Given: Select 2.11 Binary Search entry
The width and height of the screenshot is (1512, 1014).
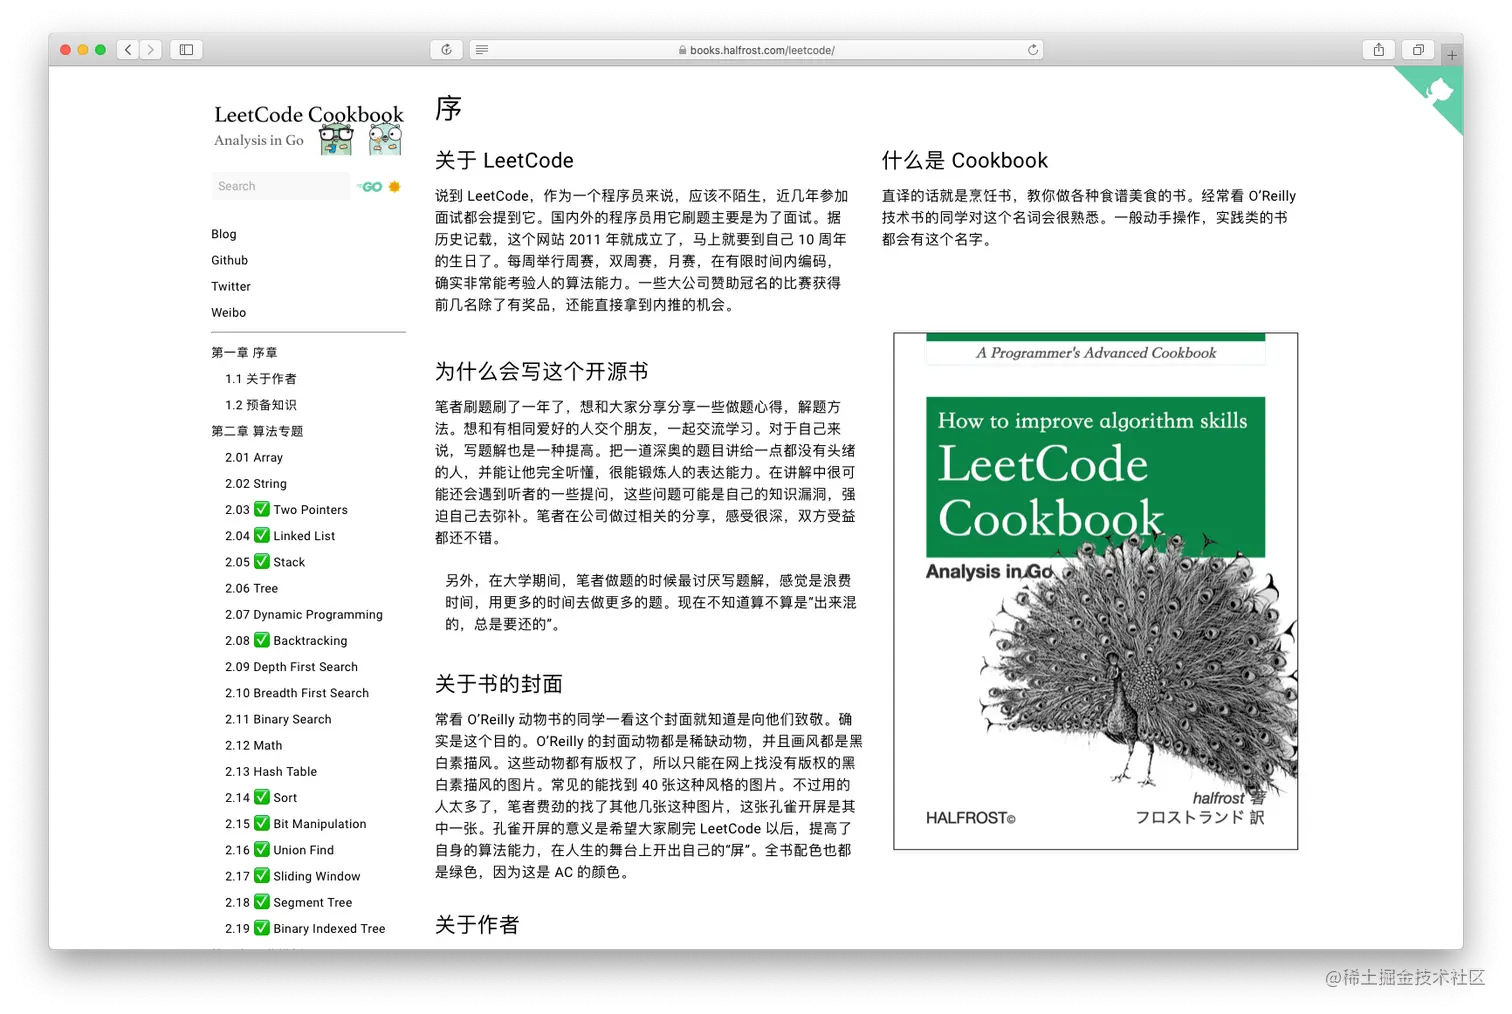Looking at the screenshot, I should (278, 719).
